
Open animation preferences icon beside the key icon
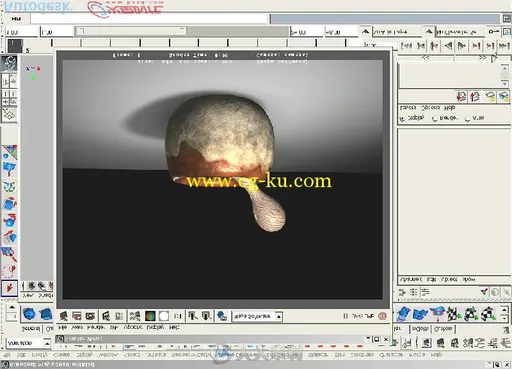pos(507,32)
